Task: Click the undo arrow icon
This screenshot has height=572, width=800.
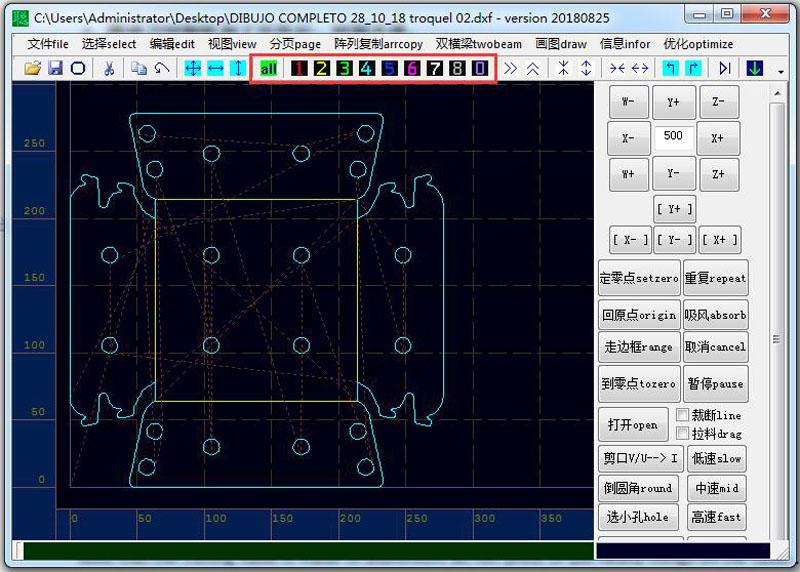Action: tap(161, 68)
